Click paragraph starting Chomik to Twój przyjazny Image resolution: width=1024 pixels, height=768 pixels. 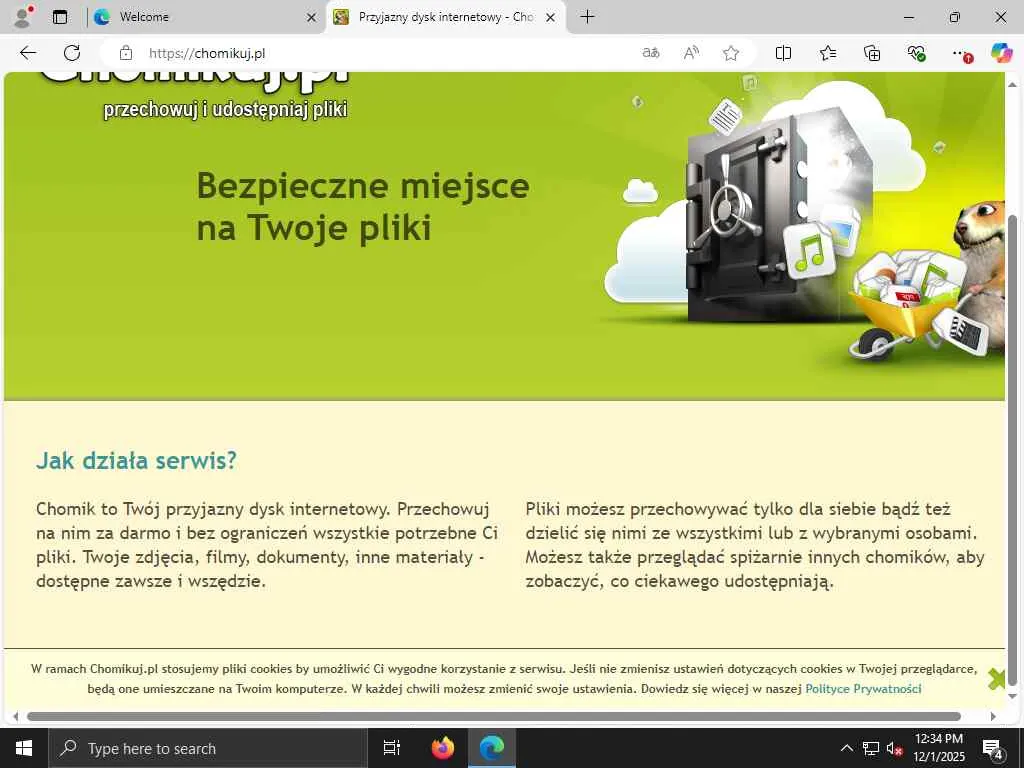pos(267,545)
